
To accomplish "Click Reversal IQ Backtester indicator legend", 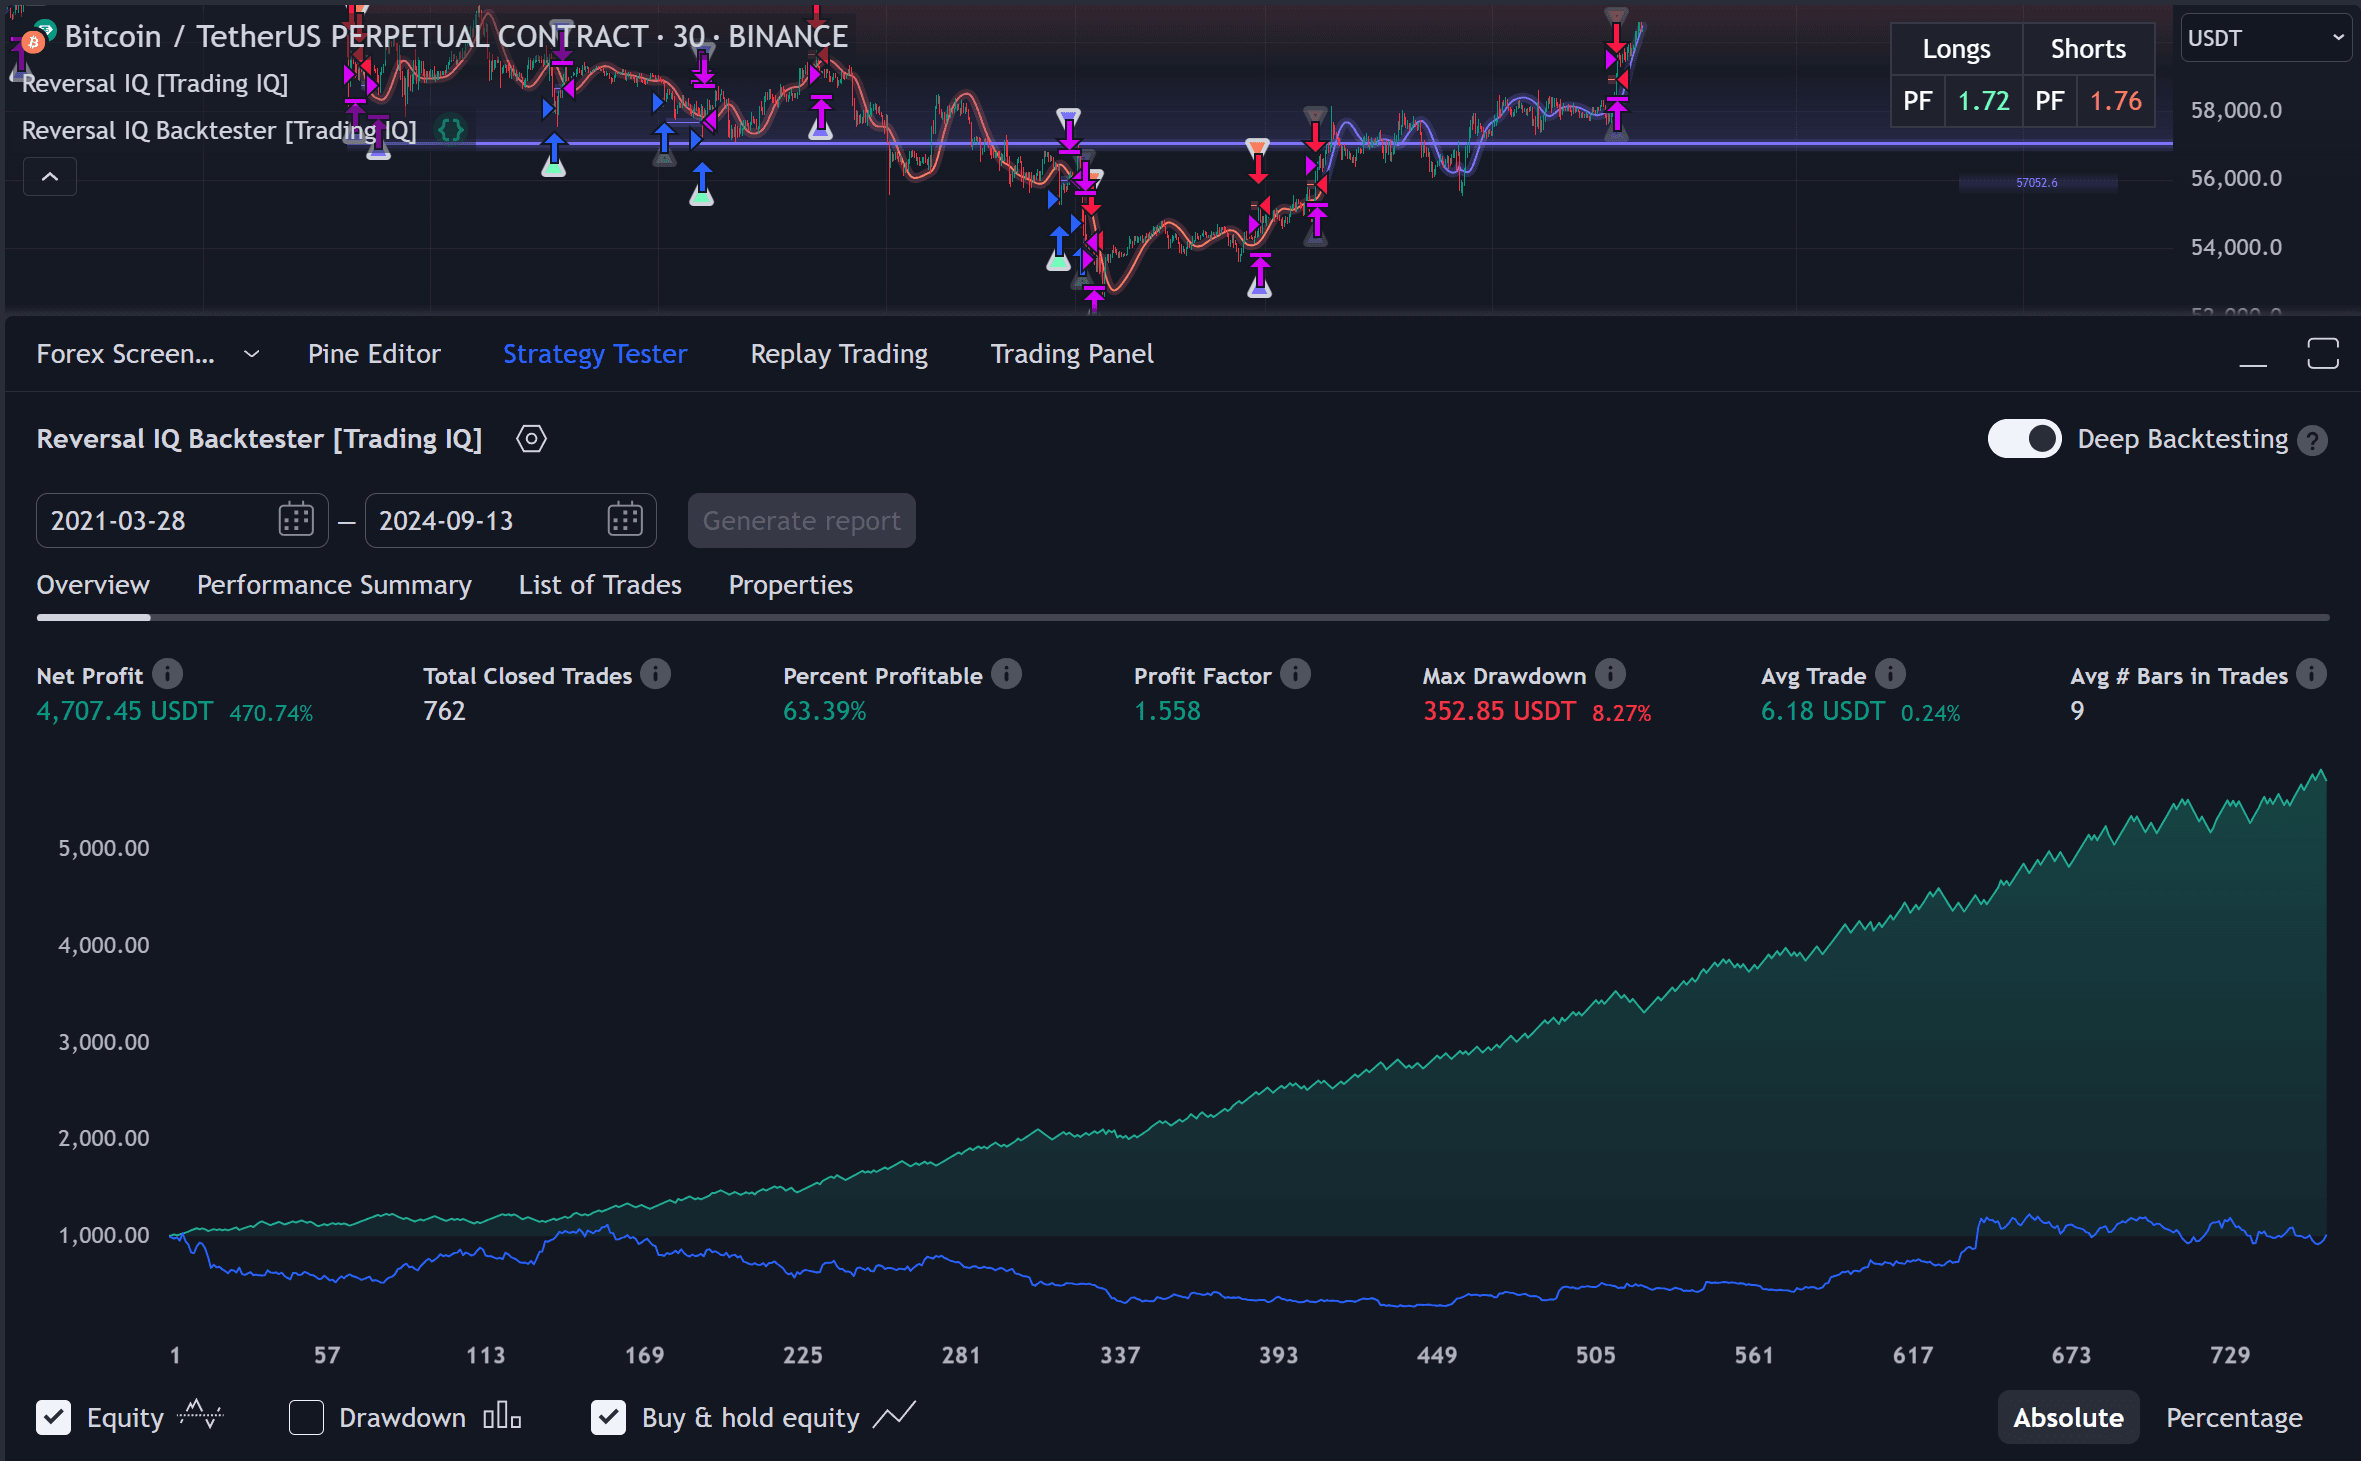I will coord(219,130).
